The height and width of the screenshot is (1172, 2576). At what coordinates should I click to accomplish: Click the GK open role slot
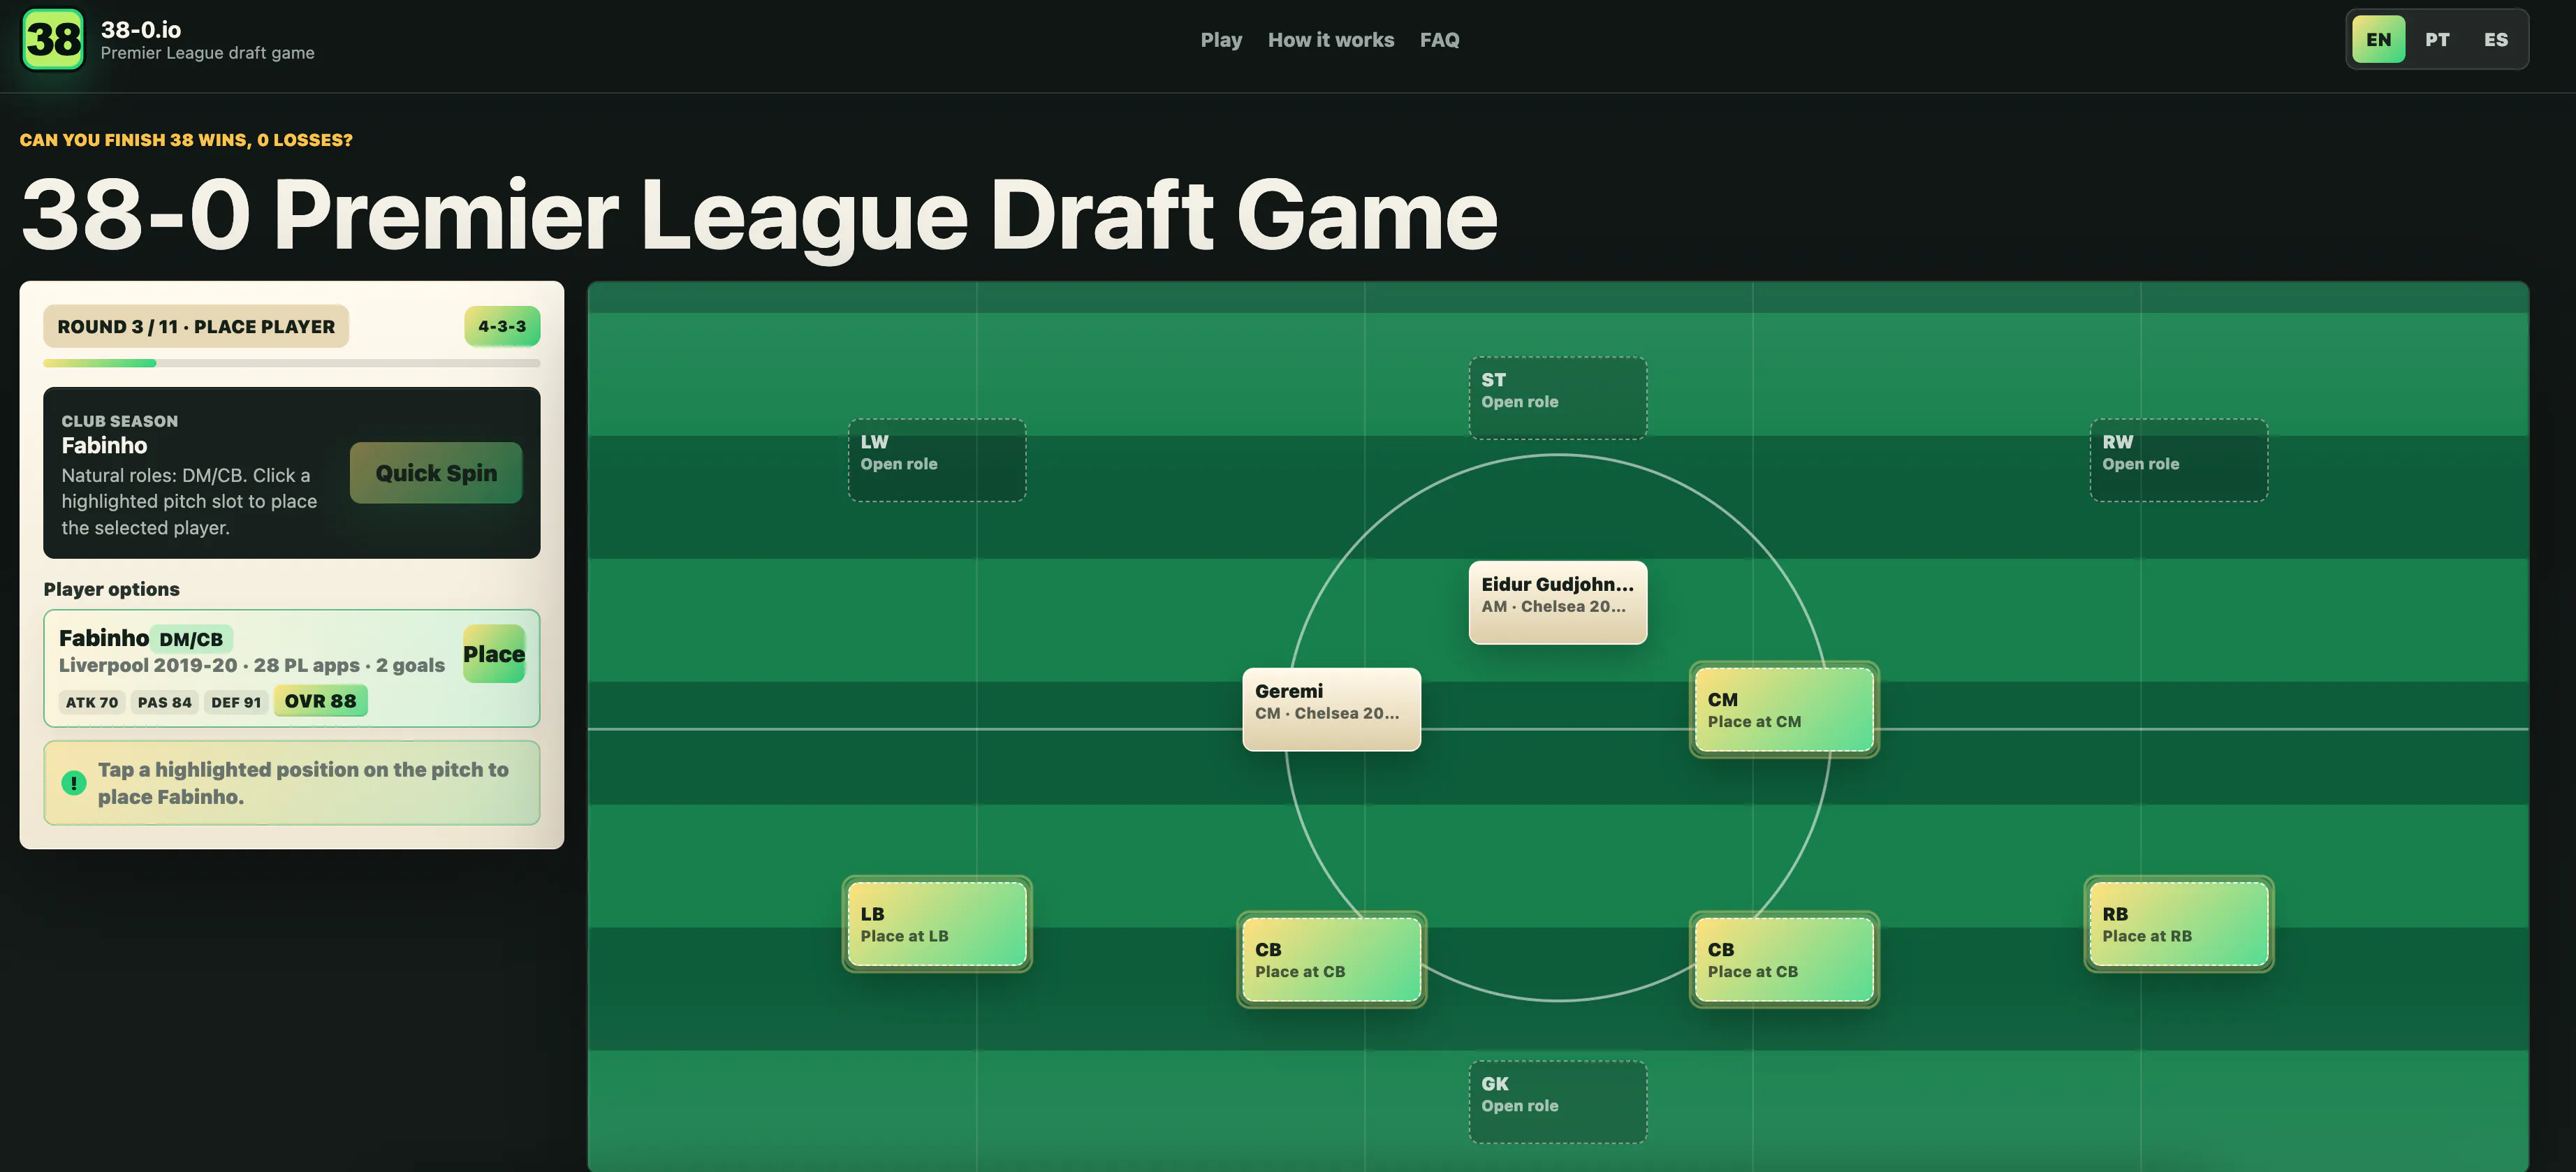coord(1558,1102)
